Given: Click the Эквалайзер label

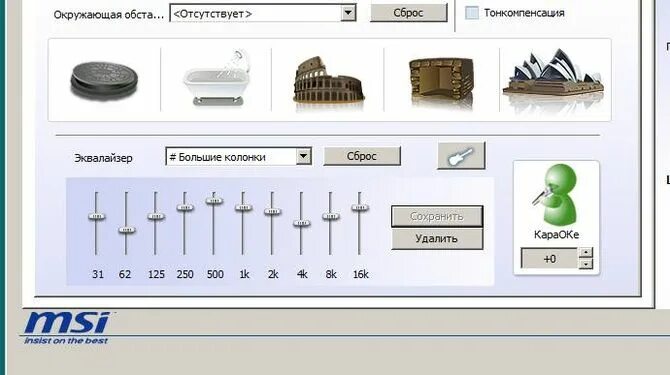Looking at the screenshot, I should 103,158.
